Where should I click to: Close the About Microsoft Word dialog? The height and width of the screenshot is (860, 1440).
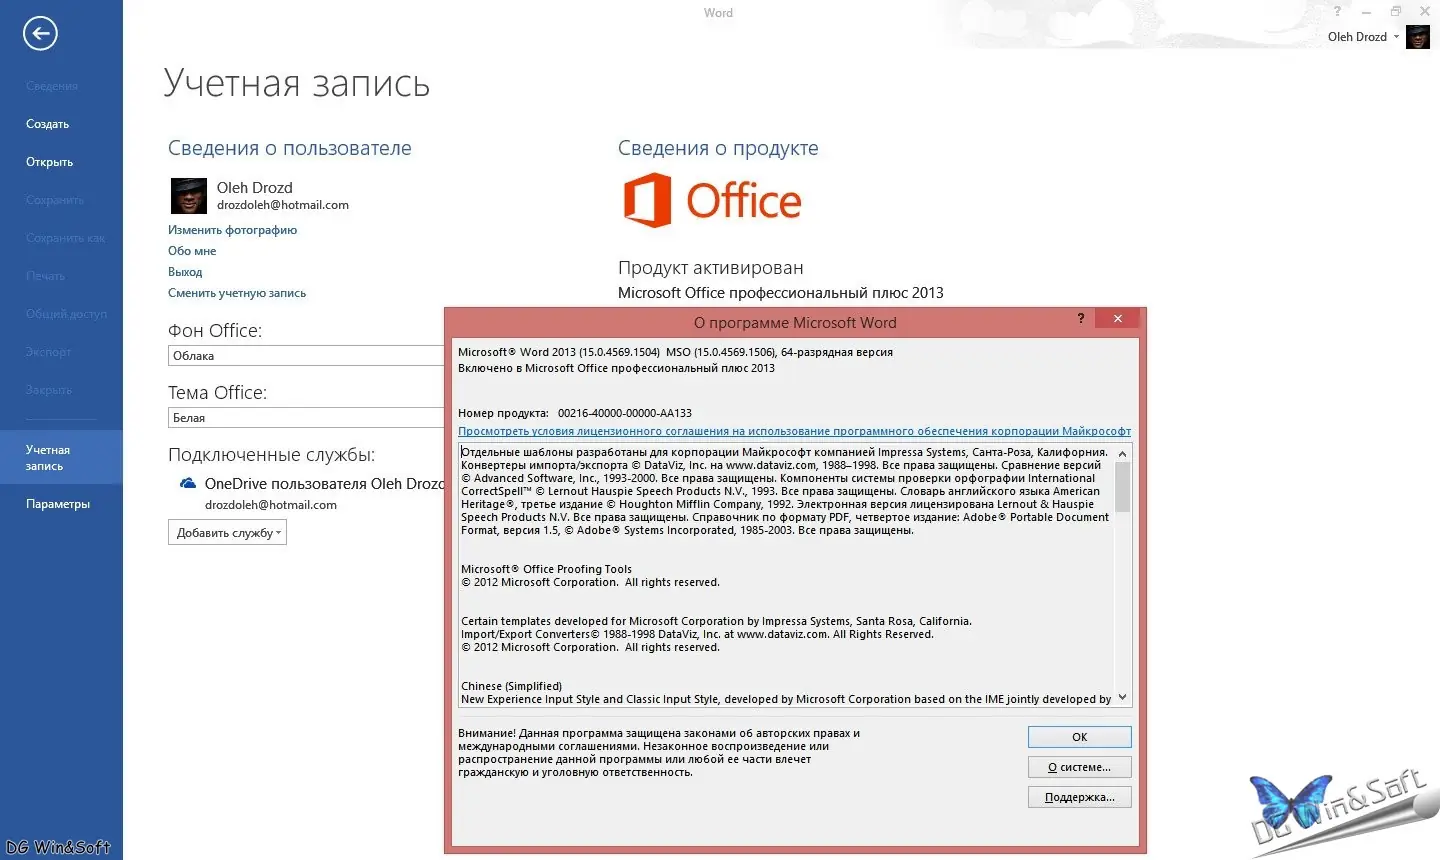click(x=1118, y=319)
